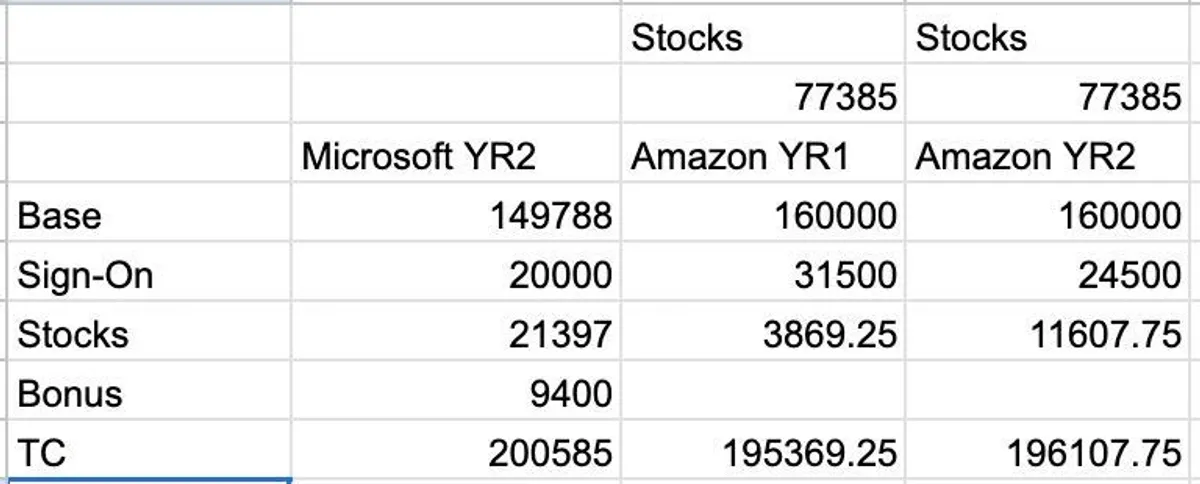Select Amazon YR2 total 196107.75
1200x484 pixels.
point(1094,452)
